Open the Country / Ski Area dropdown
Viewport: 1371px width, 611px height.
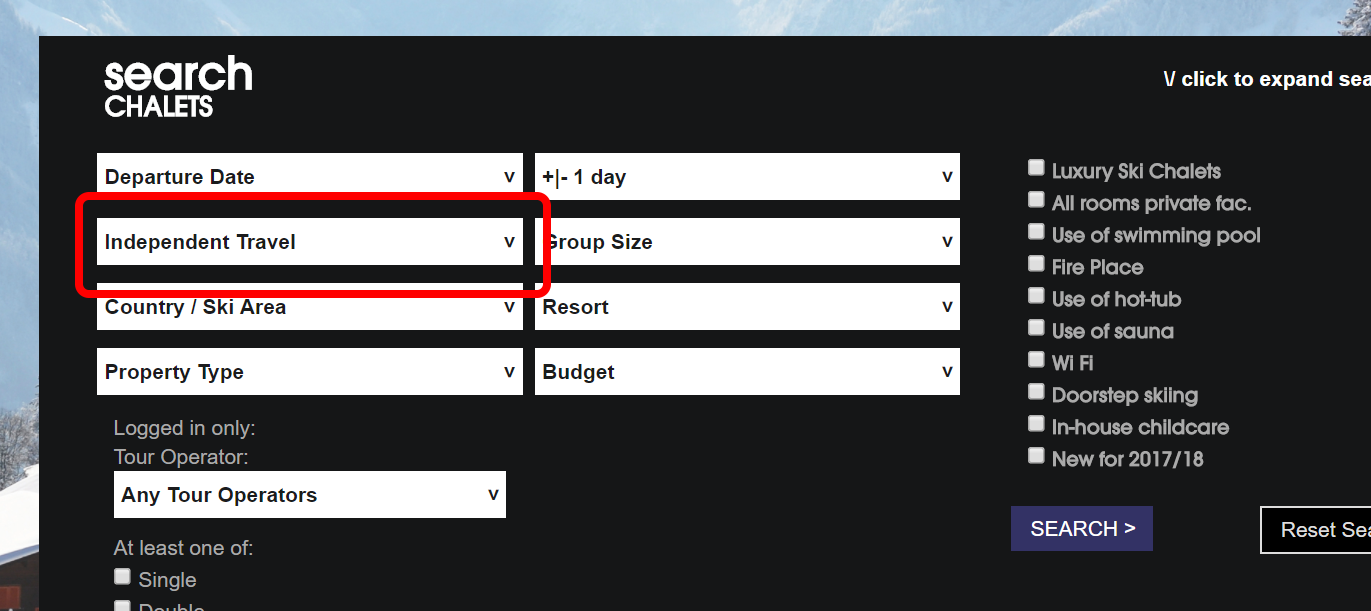click(309, 307)
